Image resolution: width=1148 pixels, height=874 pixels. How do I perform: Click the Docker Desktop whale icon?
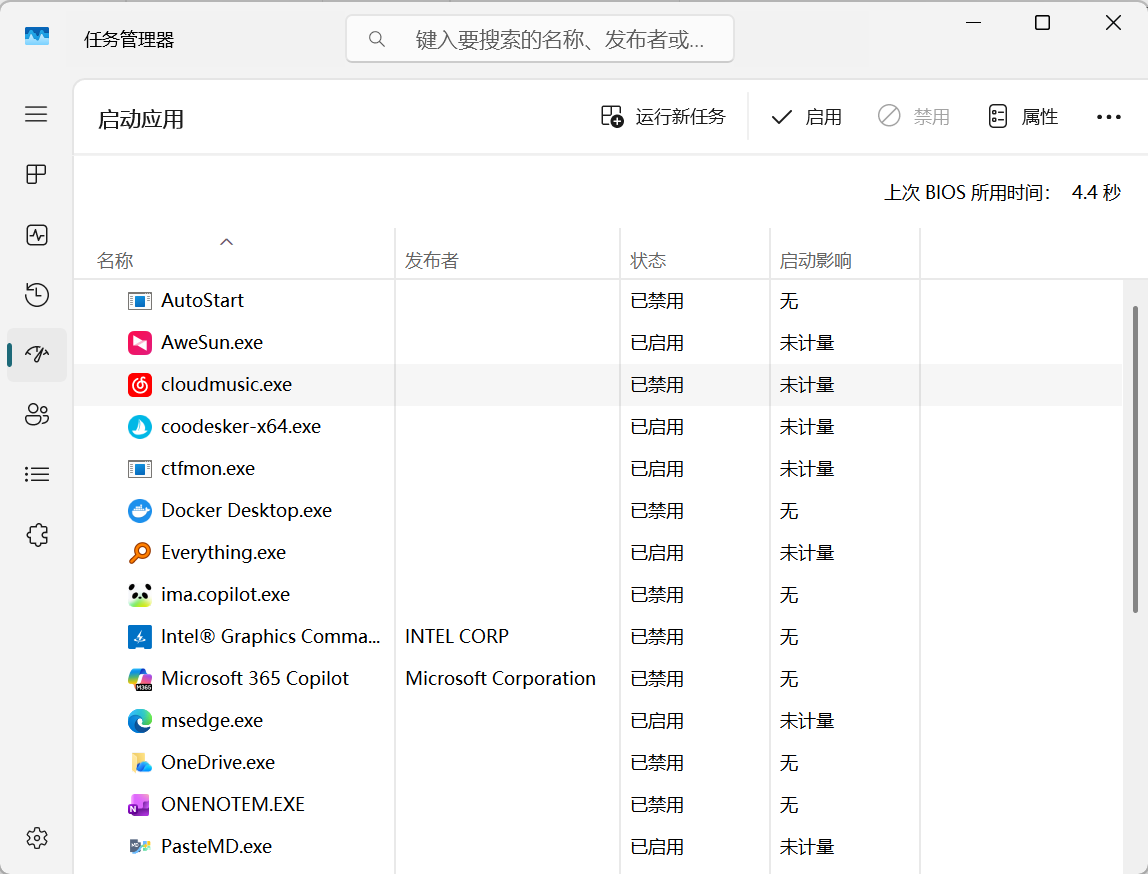point(140,510)
